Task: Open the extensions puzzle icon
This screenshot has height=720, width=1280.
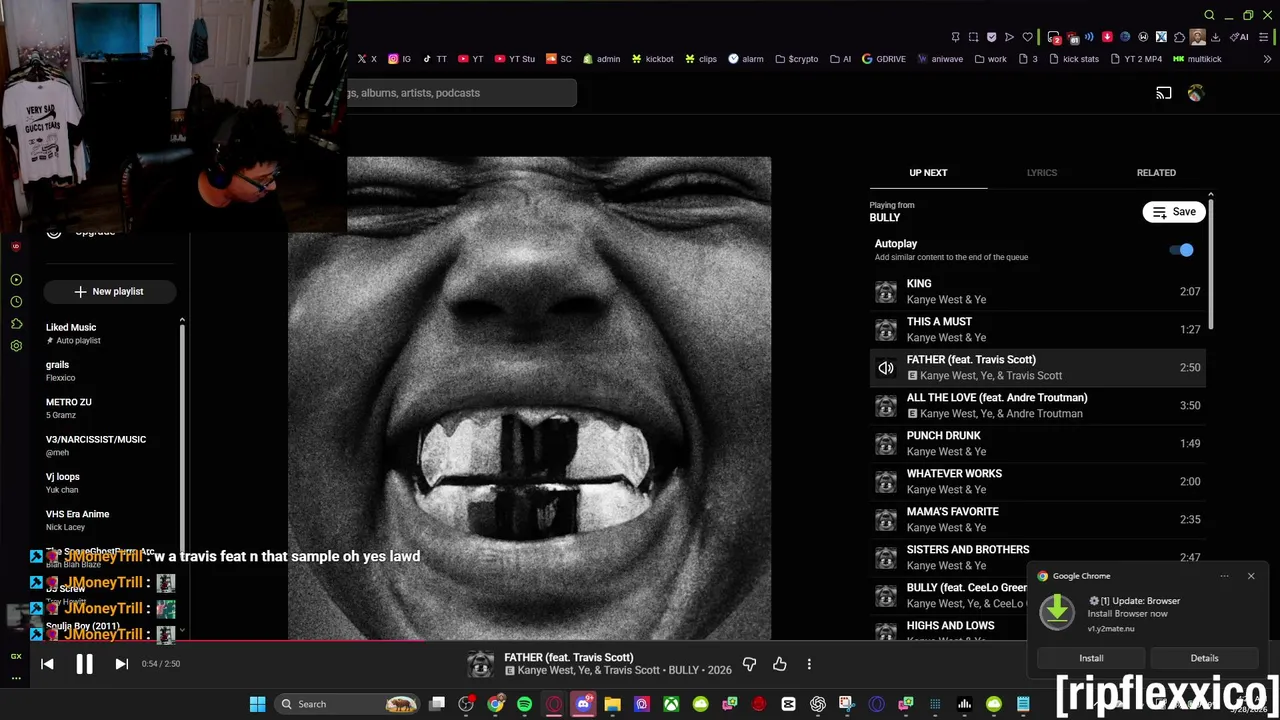Action: tap(1179, 37)
